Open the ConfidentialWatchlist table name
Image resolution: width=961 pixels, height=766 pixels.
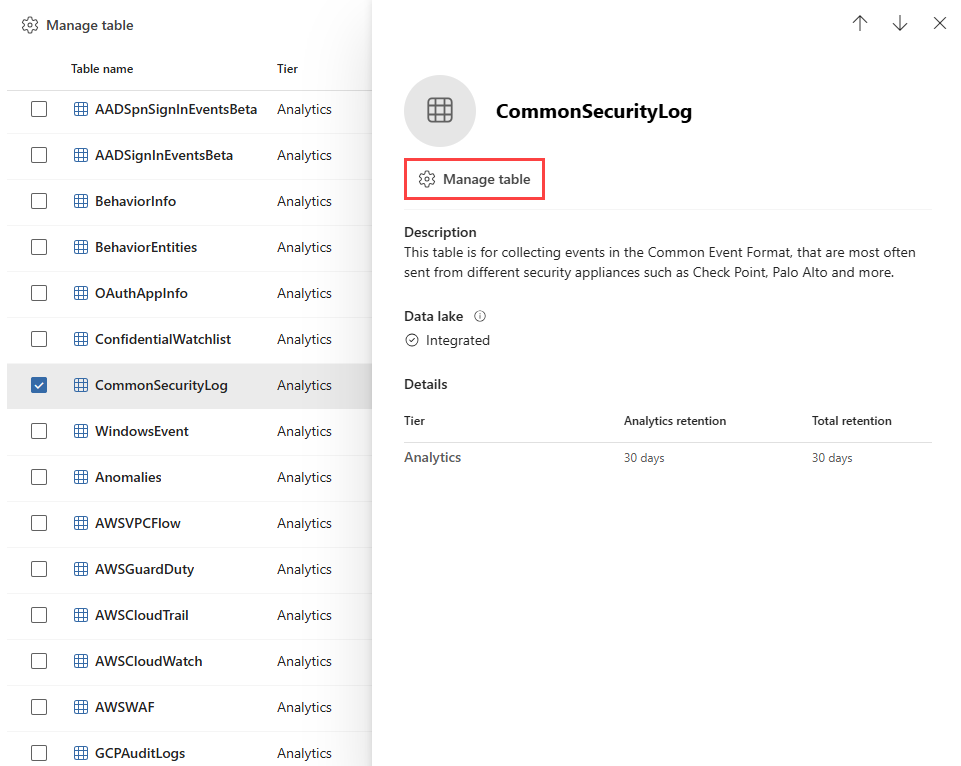coord(163,339)
